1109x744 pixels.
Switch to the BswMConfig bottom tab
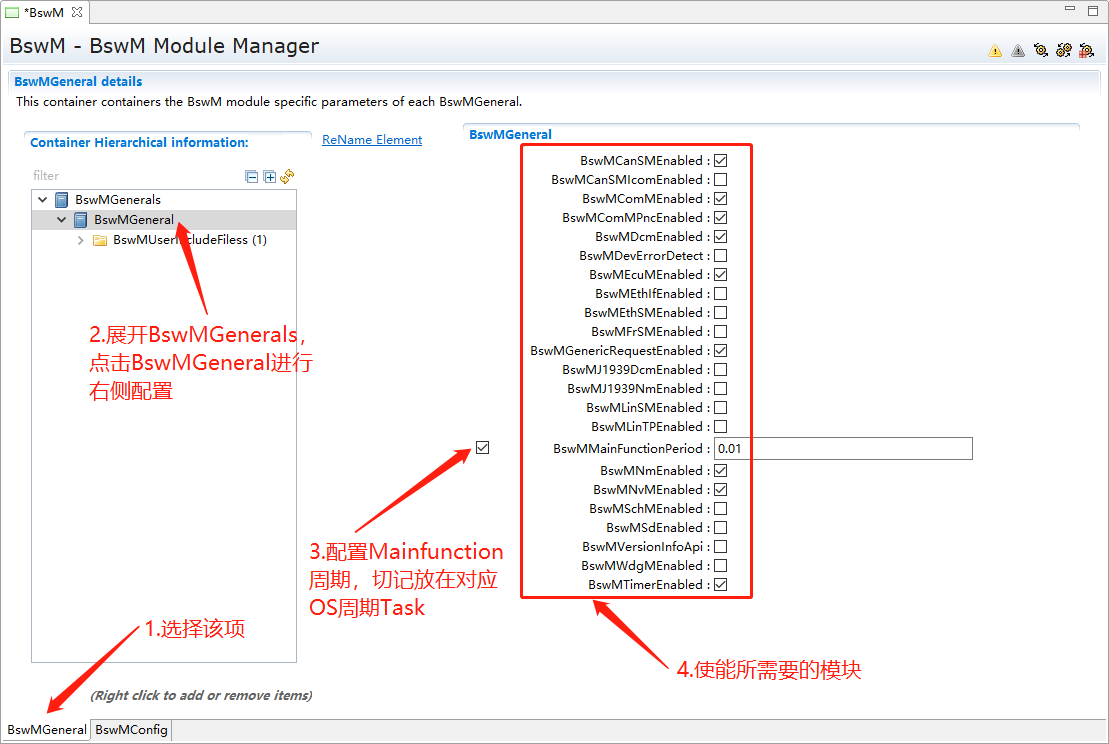click(x=132, y=730)
